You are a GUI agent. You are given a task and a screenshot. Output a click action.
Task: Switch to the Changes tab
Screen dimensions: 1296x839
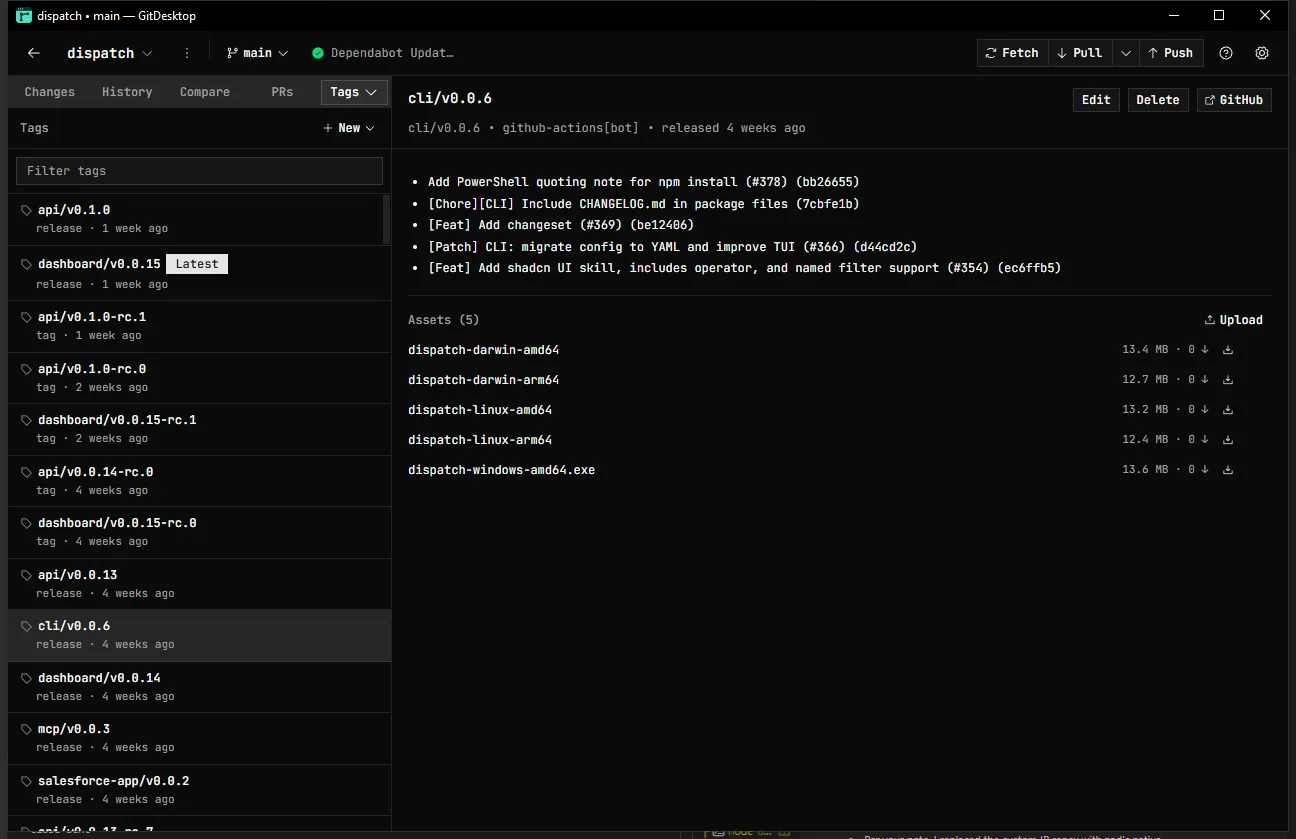tap(50, 92)
